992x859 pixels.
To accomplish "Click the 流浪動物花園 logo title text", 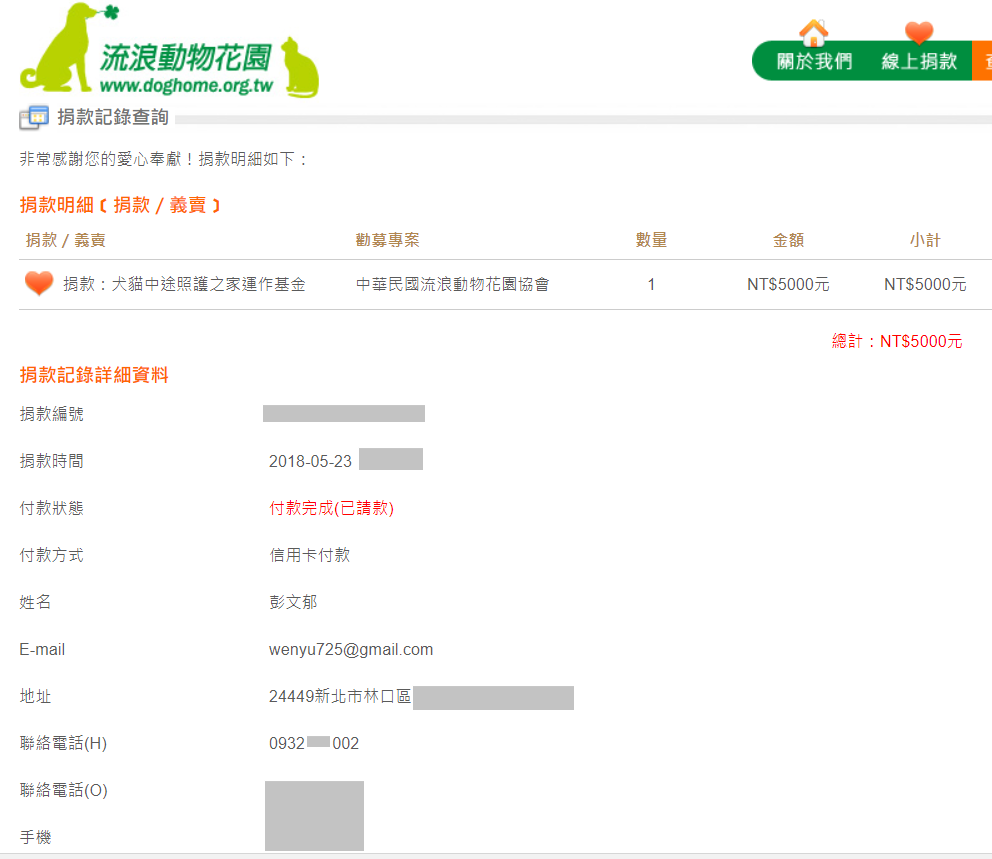I will (186, 57).
